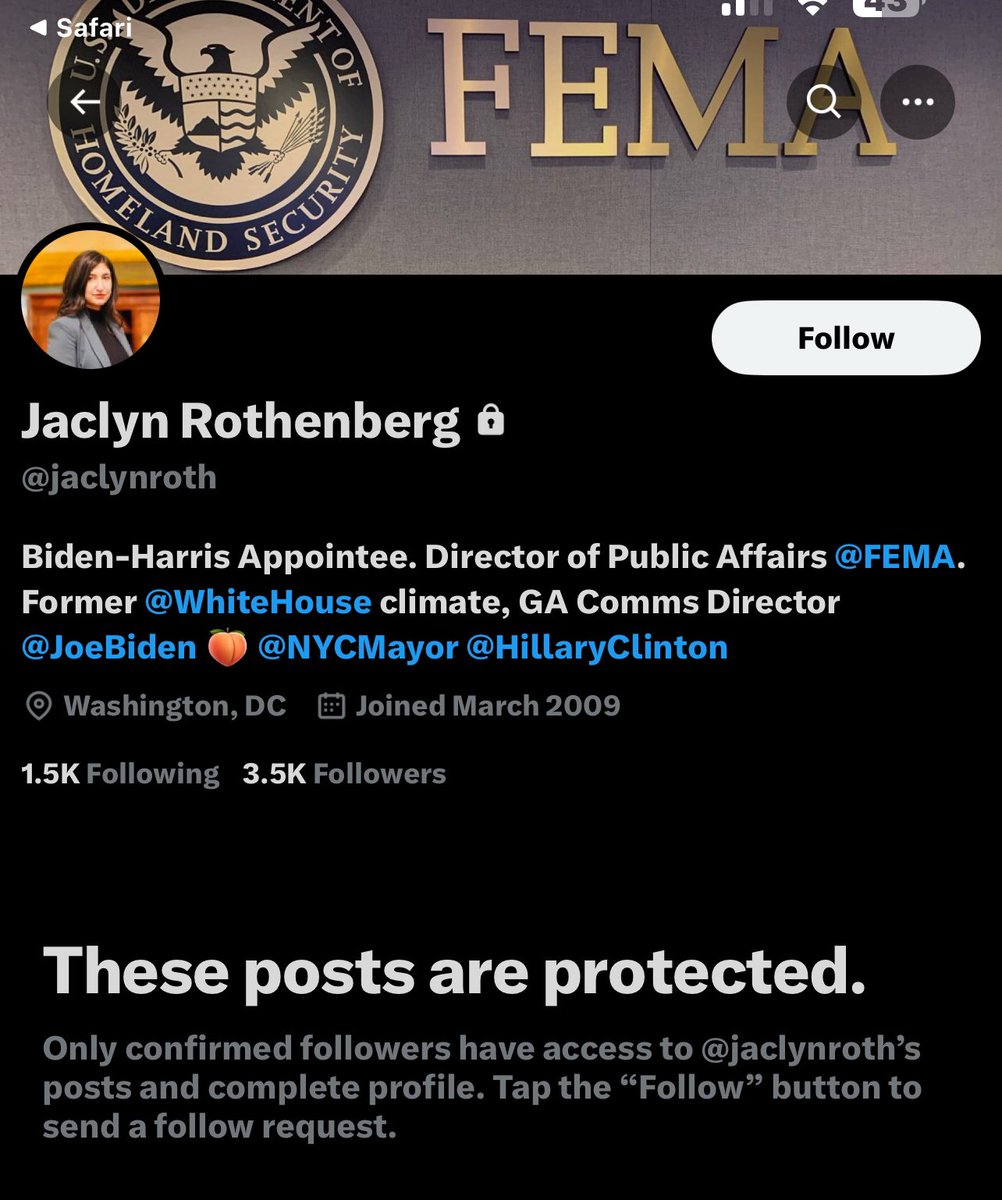Open the @JoeBiden mention link
Viewport: 1002px width, 1200px height.
[x=109, y=648]
